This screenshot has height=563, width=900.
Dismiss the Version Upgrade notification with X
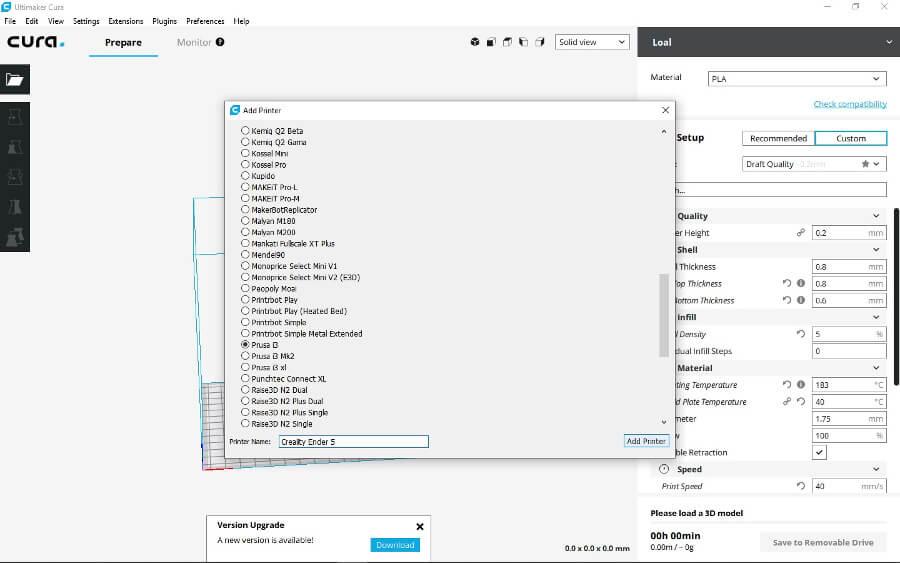tap(419, 526)
